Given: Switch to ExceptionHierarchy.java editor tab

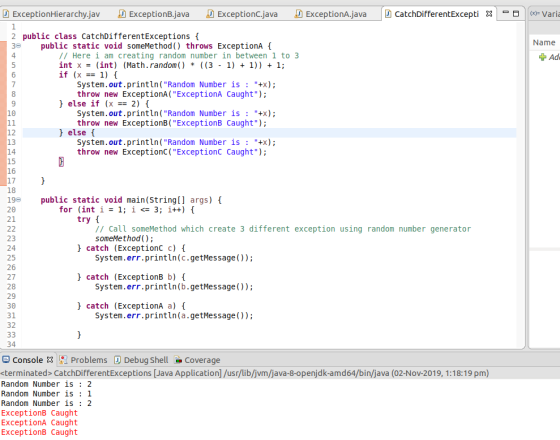Looking at the screenshot, I should 52,14.
